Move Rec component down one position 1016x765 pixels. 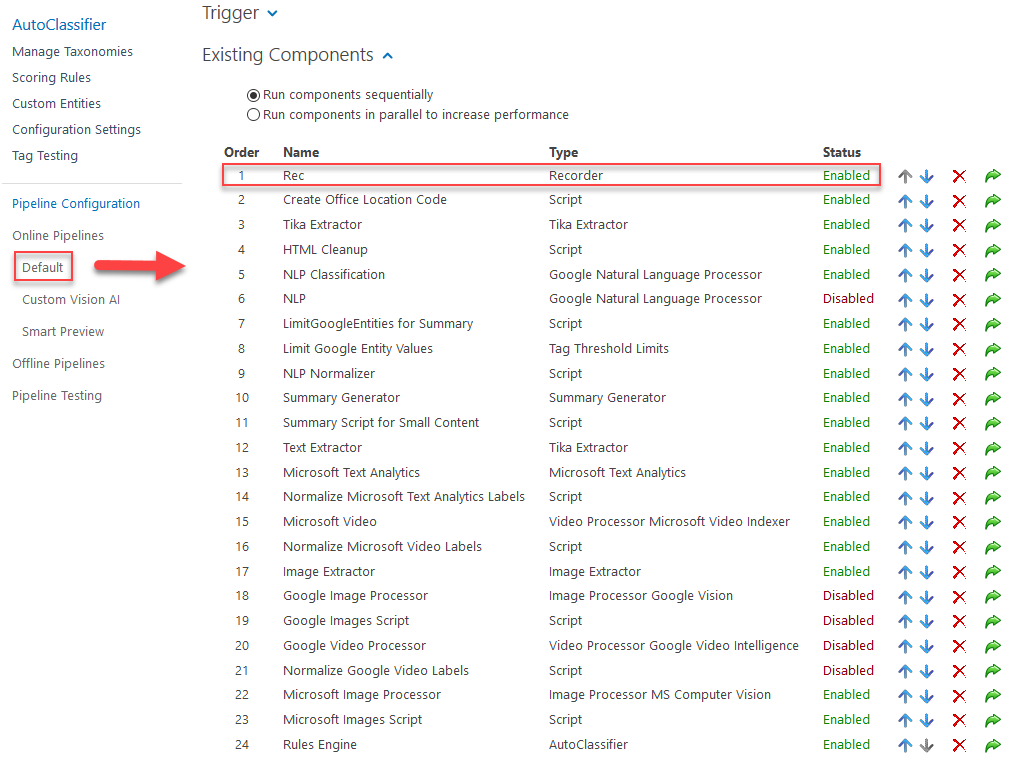click(927, 176)
